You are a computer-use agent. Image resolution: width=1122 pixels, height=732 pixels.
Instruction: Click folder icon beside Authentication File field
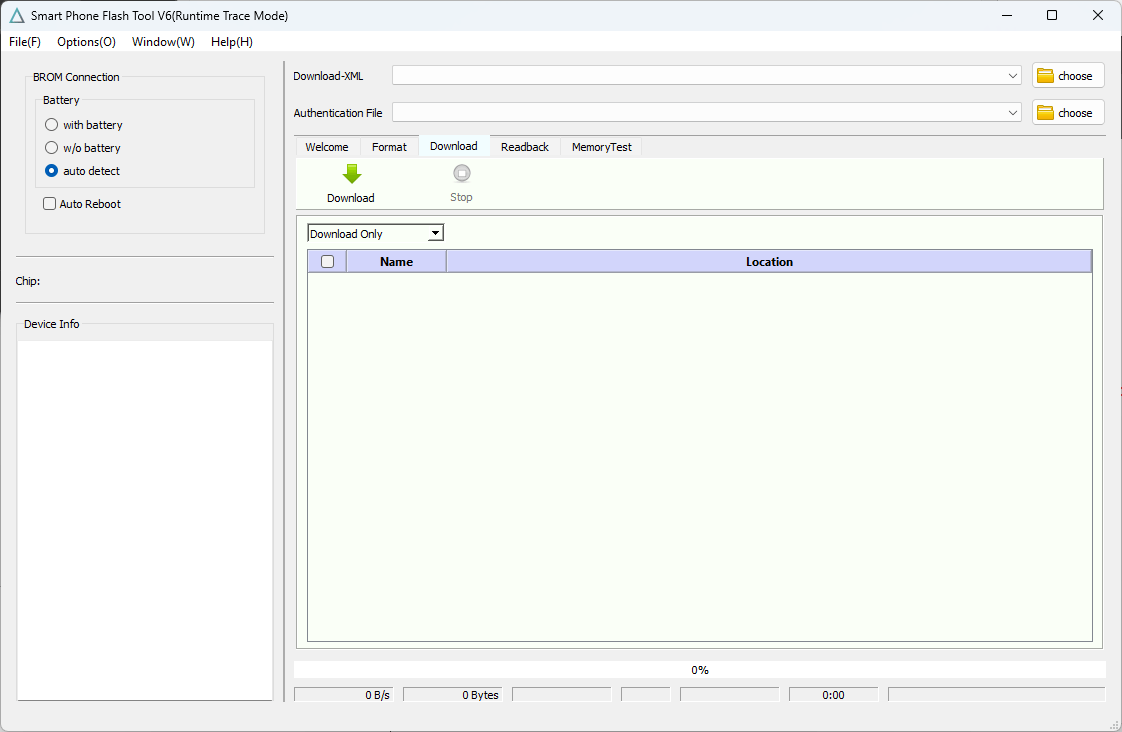pyautogui.click(x=1046, y=113)
